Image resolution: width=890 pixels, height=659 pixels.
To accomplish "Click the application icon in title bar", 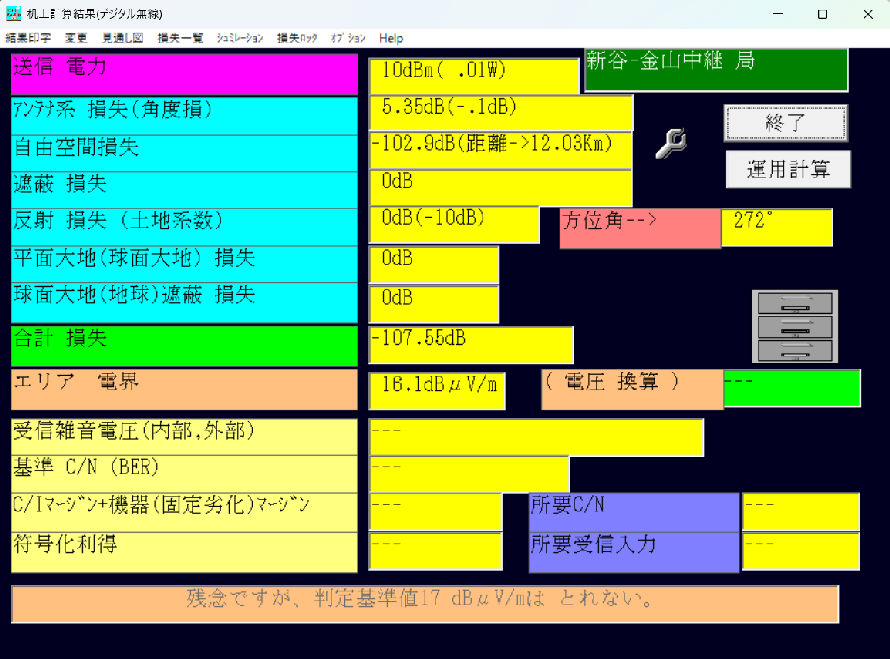I will [13, 14].
